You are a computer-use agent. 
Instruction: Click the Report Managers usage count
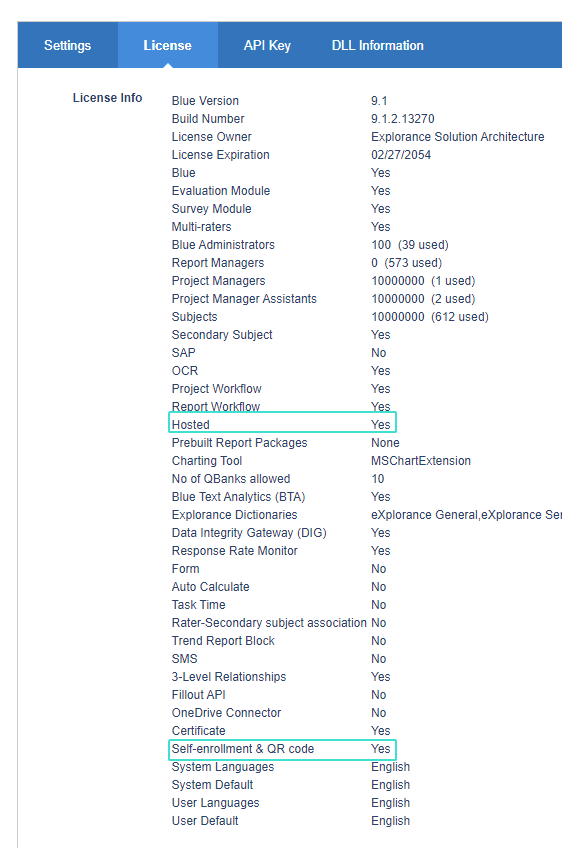coord(406,263)
